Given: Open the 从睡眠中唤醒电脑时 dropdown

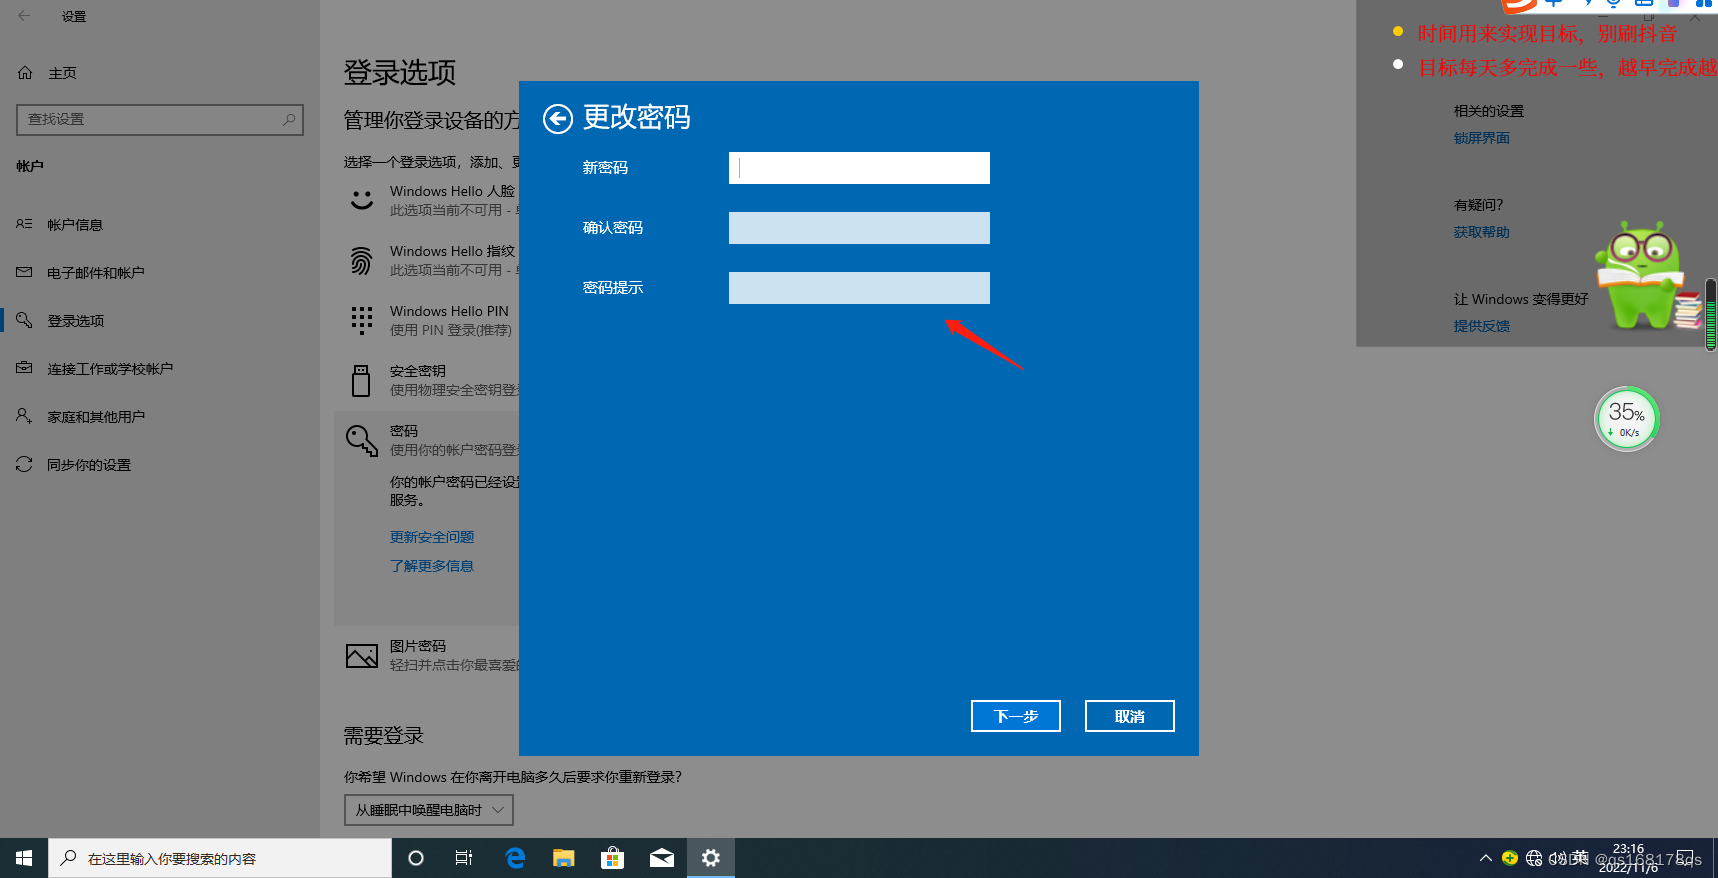Looking at the screenshot, I should [x=429, y=810].
